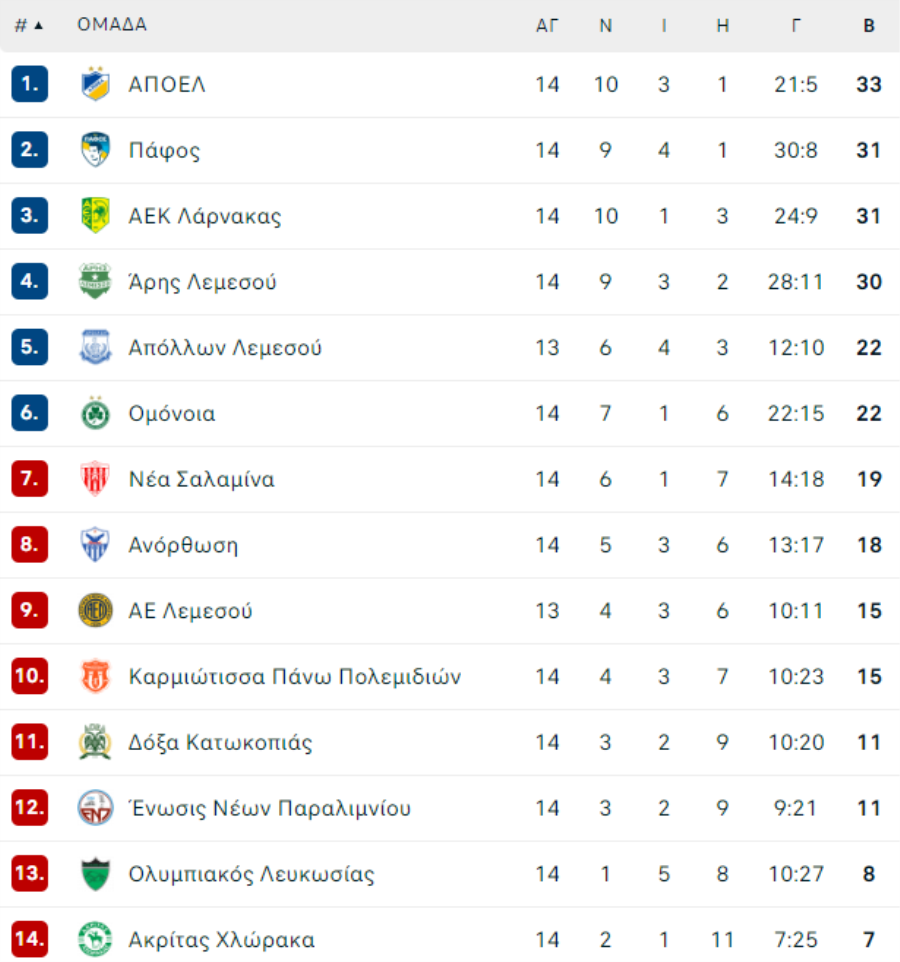Click the Ένωσις Νέων Παραλιμνίου ENP logo
Screen dimensions: 900x962
[x=95, y=807]
